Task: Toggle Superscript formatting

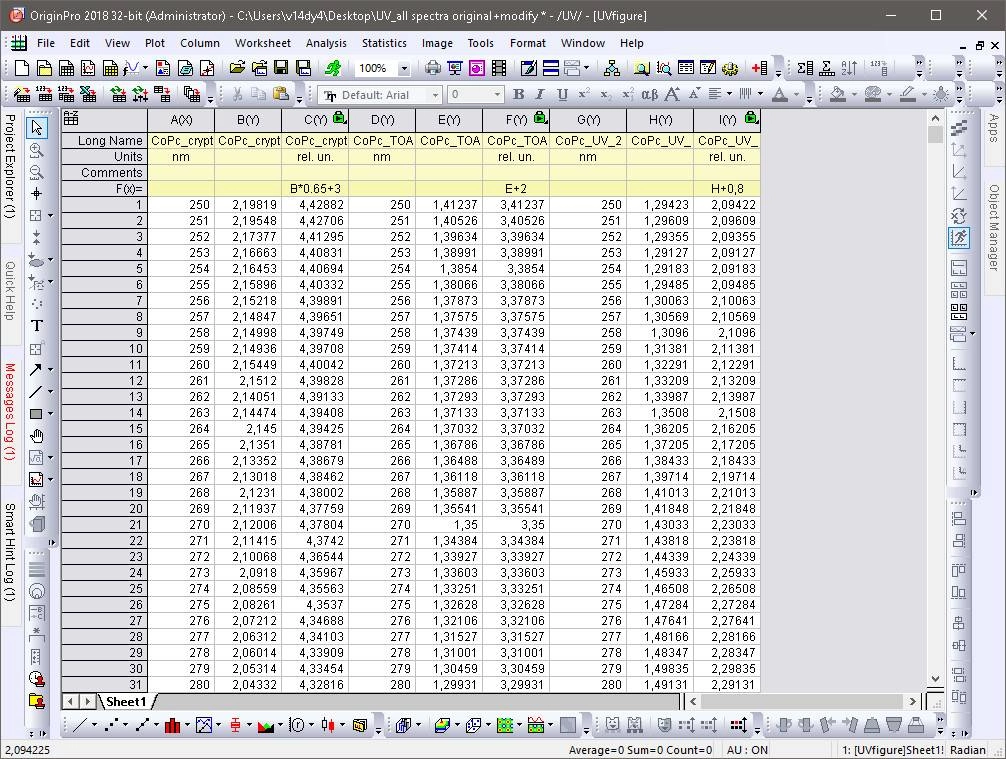Action: coord(584,94)
